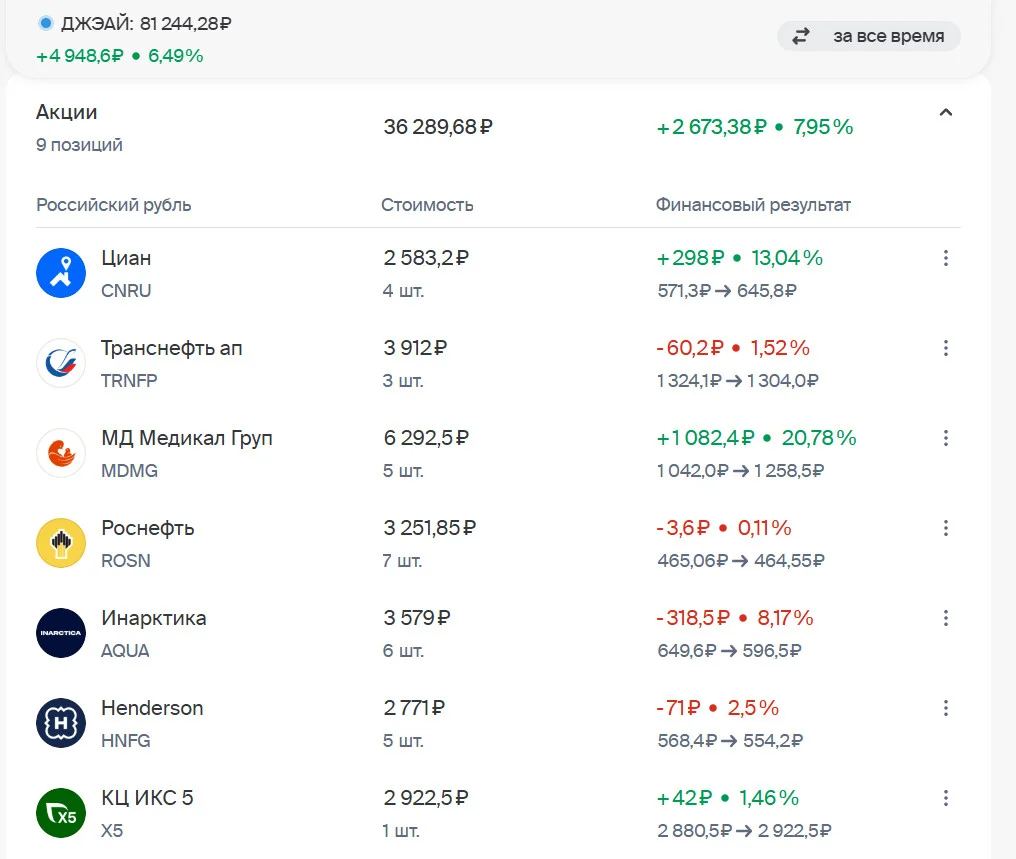The height and width of the screenshot is (859, 1016).
Task: Click the Российский рубль column header
Action: click(113, 205)
